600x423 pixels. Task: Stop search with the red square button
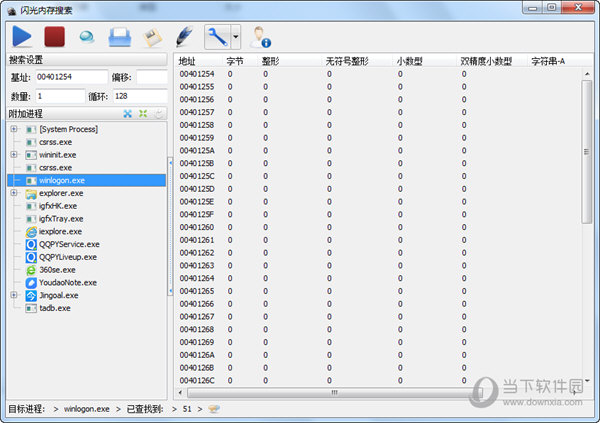(x=54, y=37)
